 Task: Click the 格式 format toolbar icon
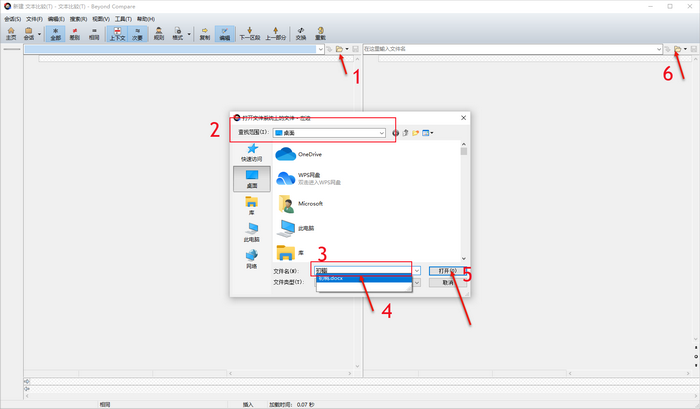[178, 33]
